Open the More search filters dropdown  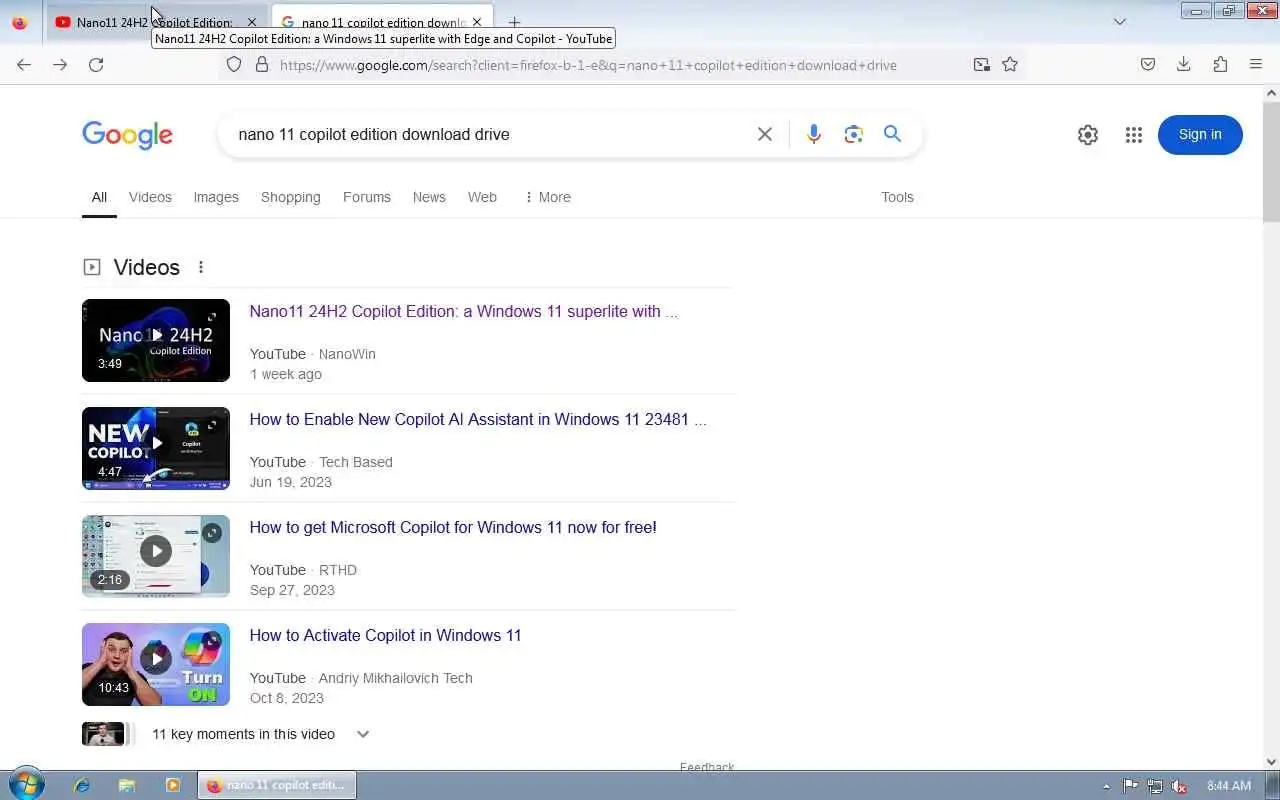(x=547, y=197)
